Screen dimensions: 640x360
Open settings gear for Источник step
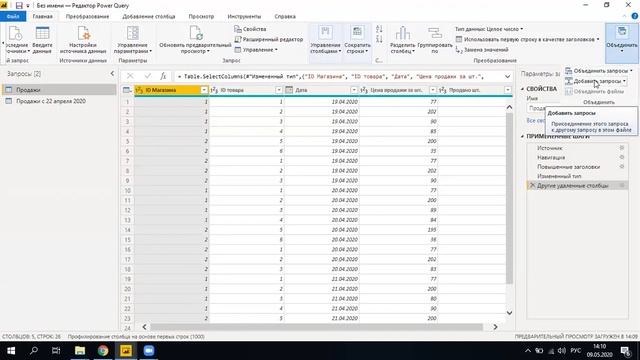(622, 148)
